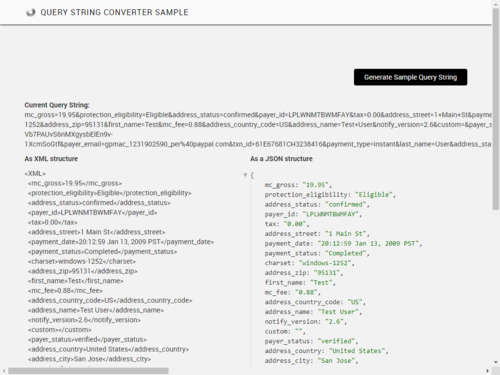Collapse the JSON root object triangle
The image size is (500, 375).
pos(245,175)
